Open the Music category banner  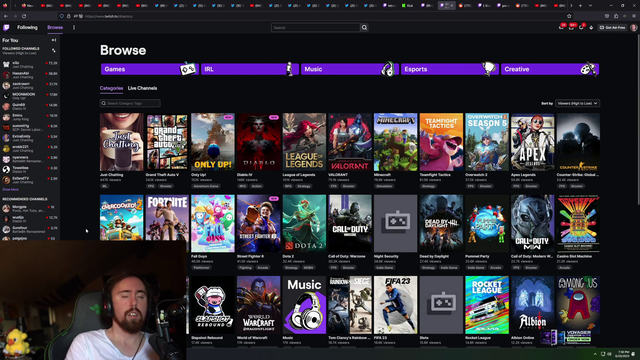pos(349,69)
